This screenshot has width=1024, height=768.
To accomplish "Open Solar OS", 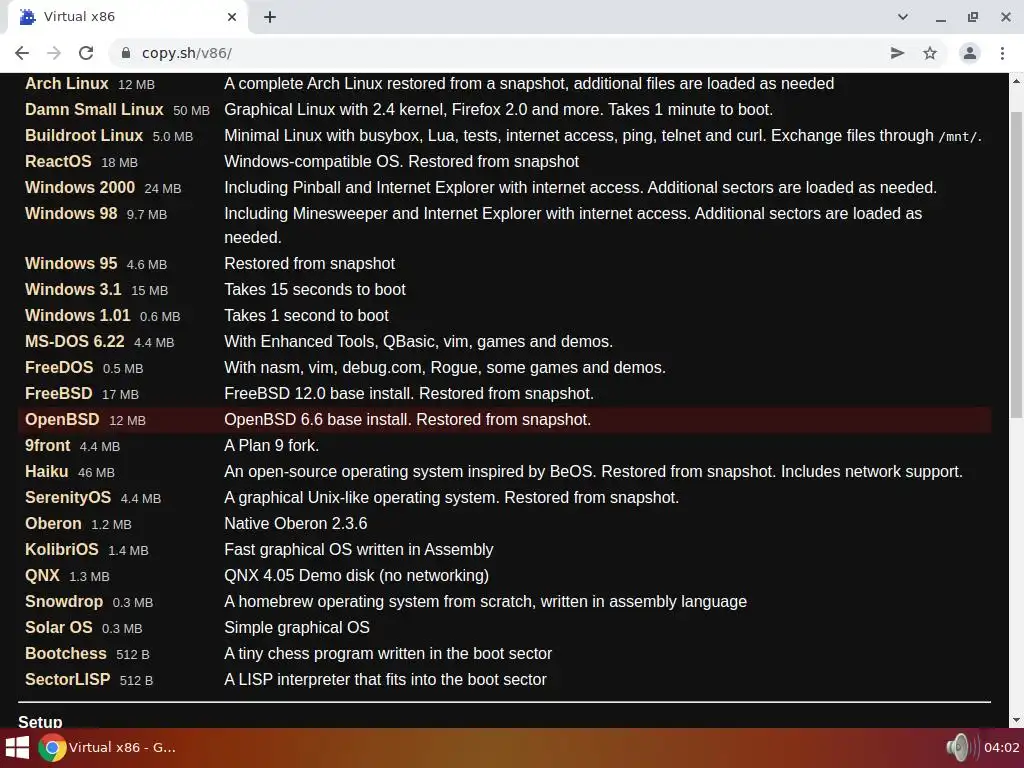I will click(x=59, y=628).
